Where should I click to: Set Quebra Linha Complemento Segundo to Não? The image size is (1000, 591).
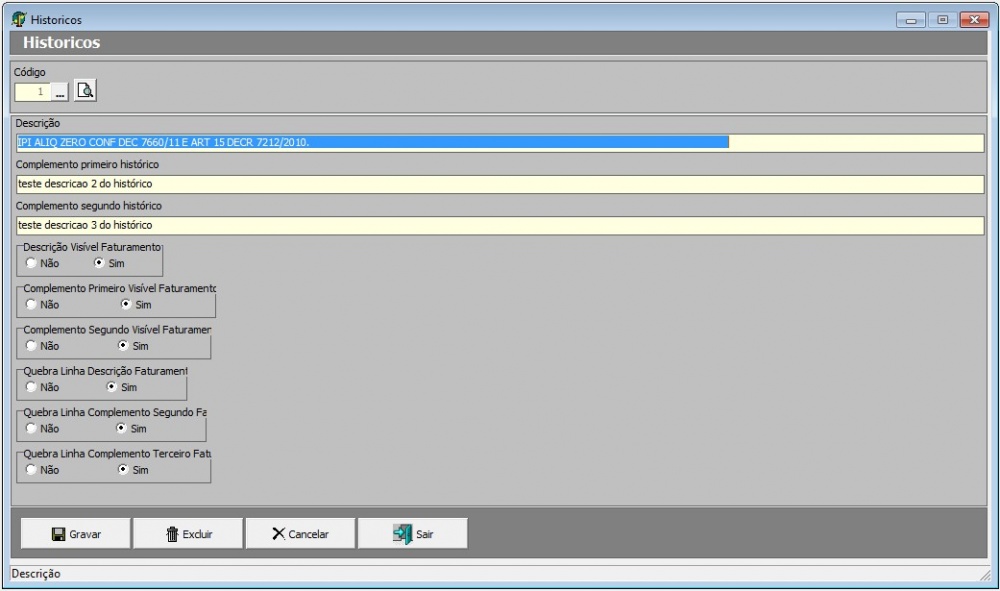[32, 429]
